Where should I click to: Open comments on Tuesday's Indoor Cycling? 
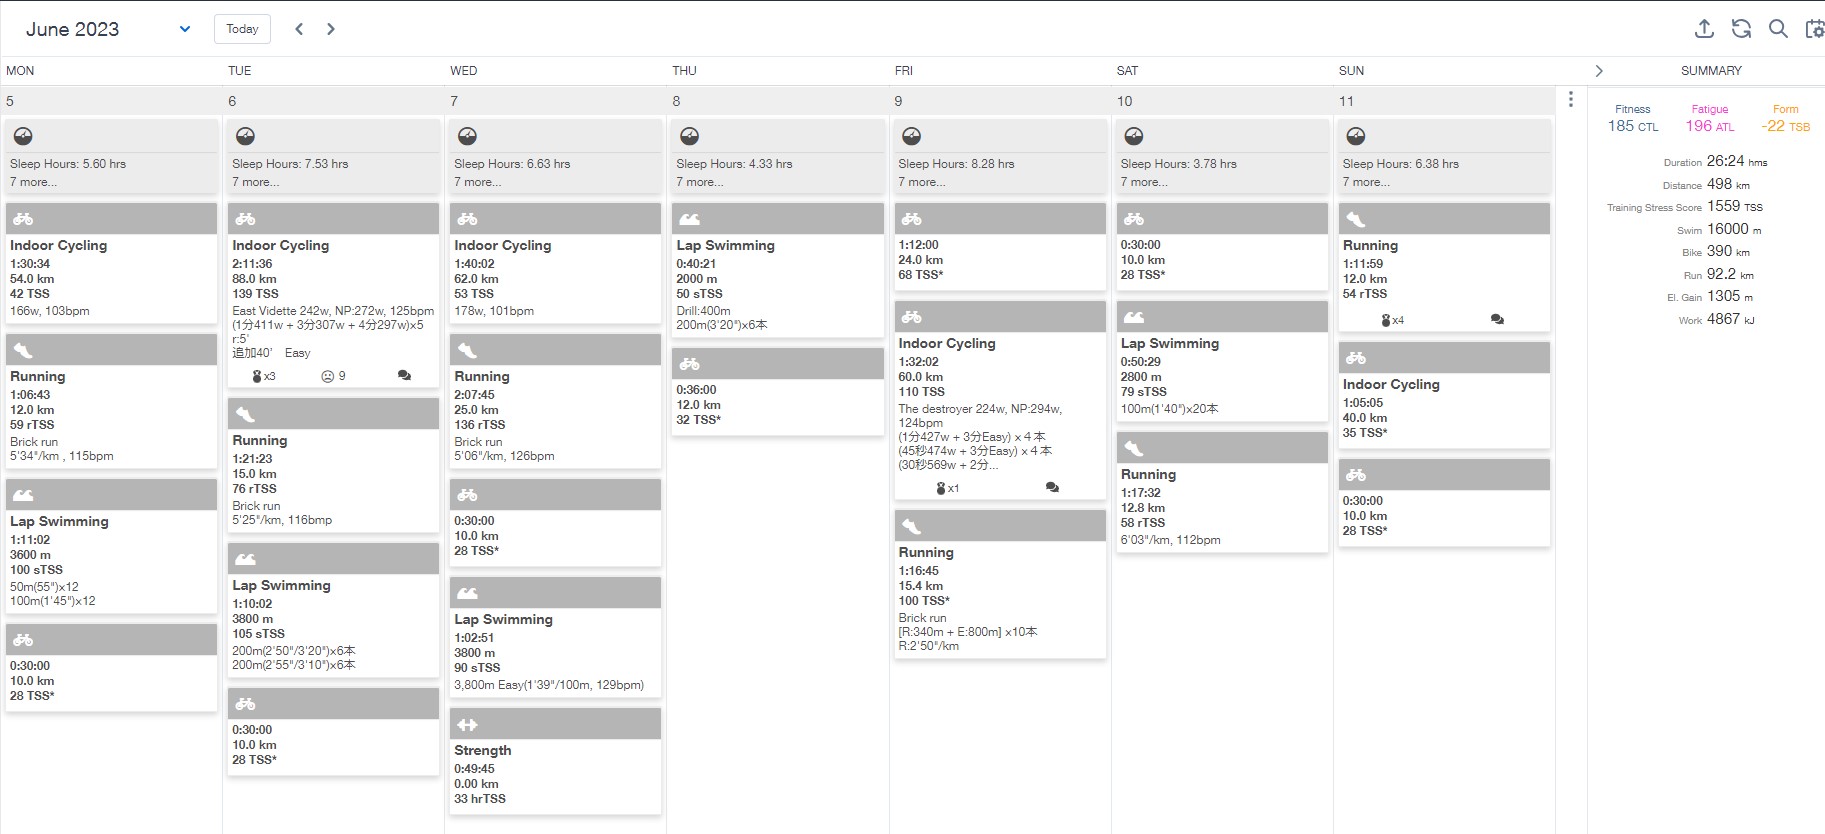click(404, 376)
